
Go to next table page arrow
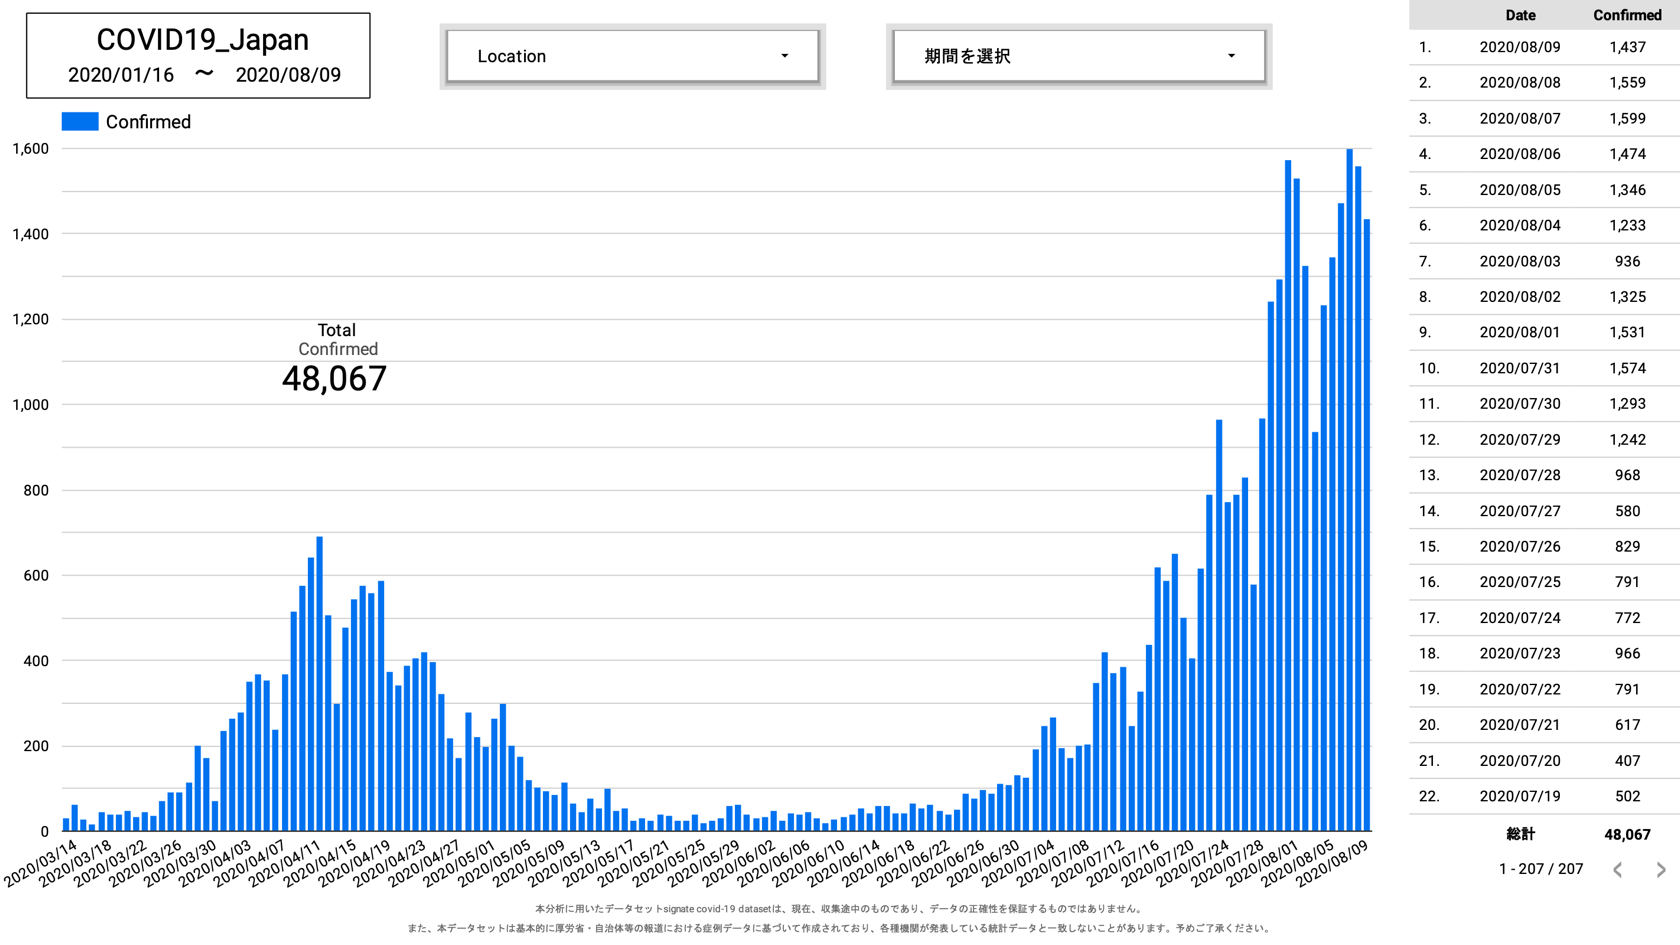point(1660,870)
